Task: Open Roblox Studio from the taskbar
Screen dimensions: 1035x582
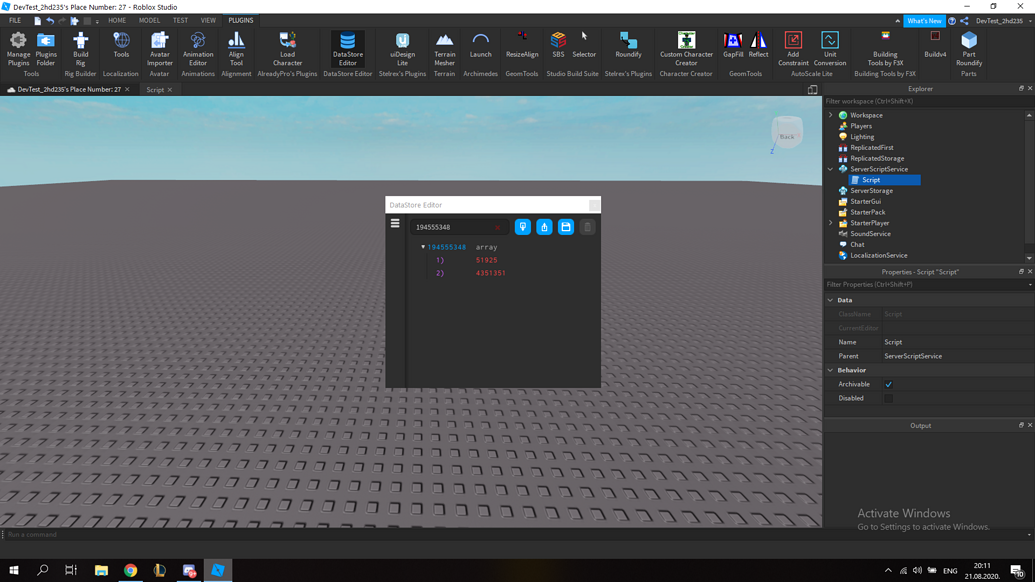Action: point(218,571)
